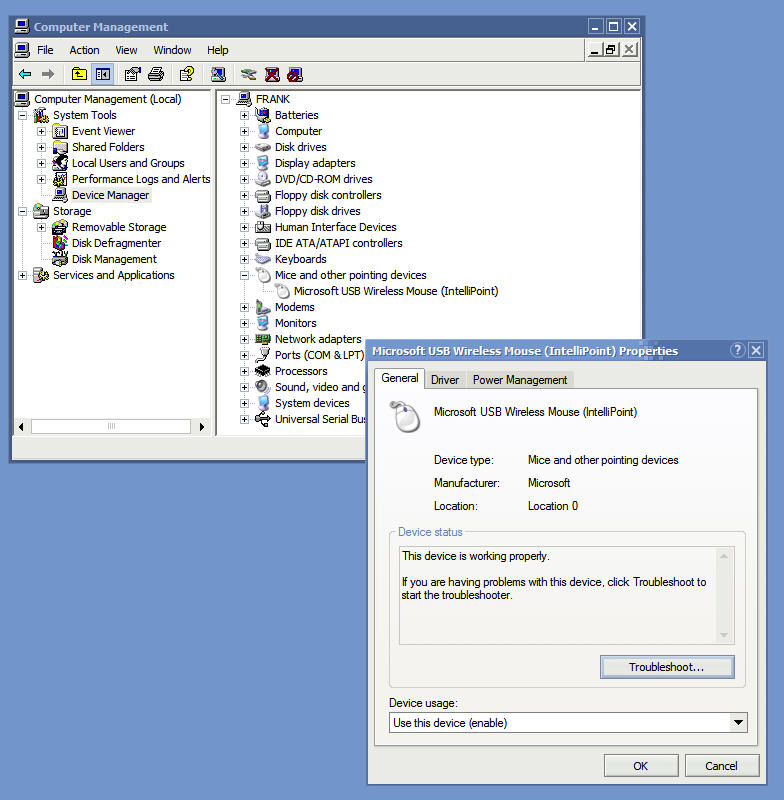Image resolution: width=784 pixels, height=800 pixels.
Task: Click the Batteries category icon
Action: [263, 115]
